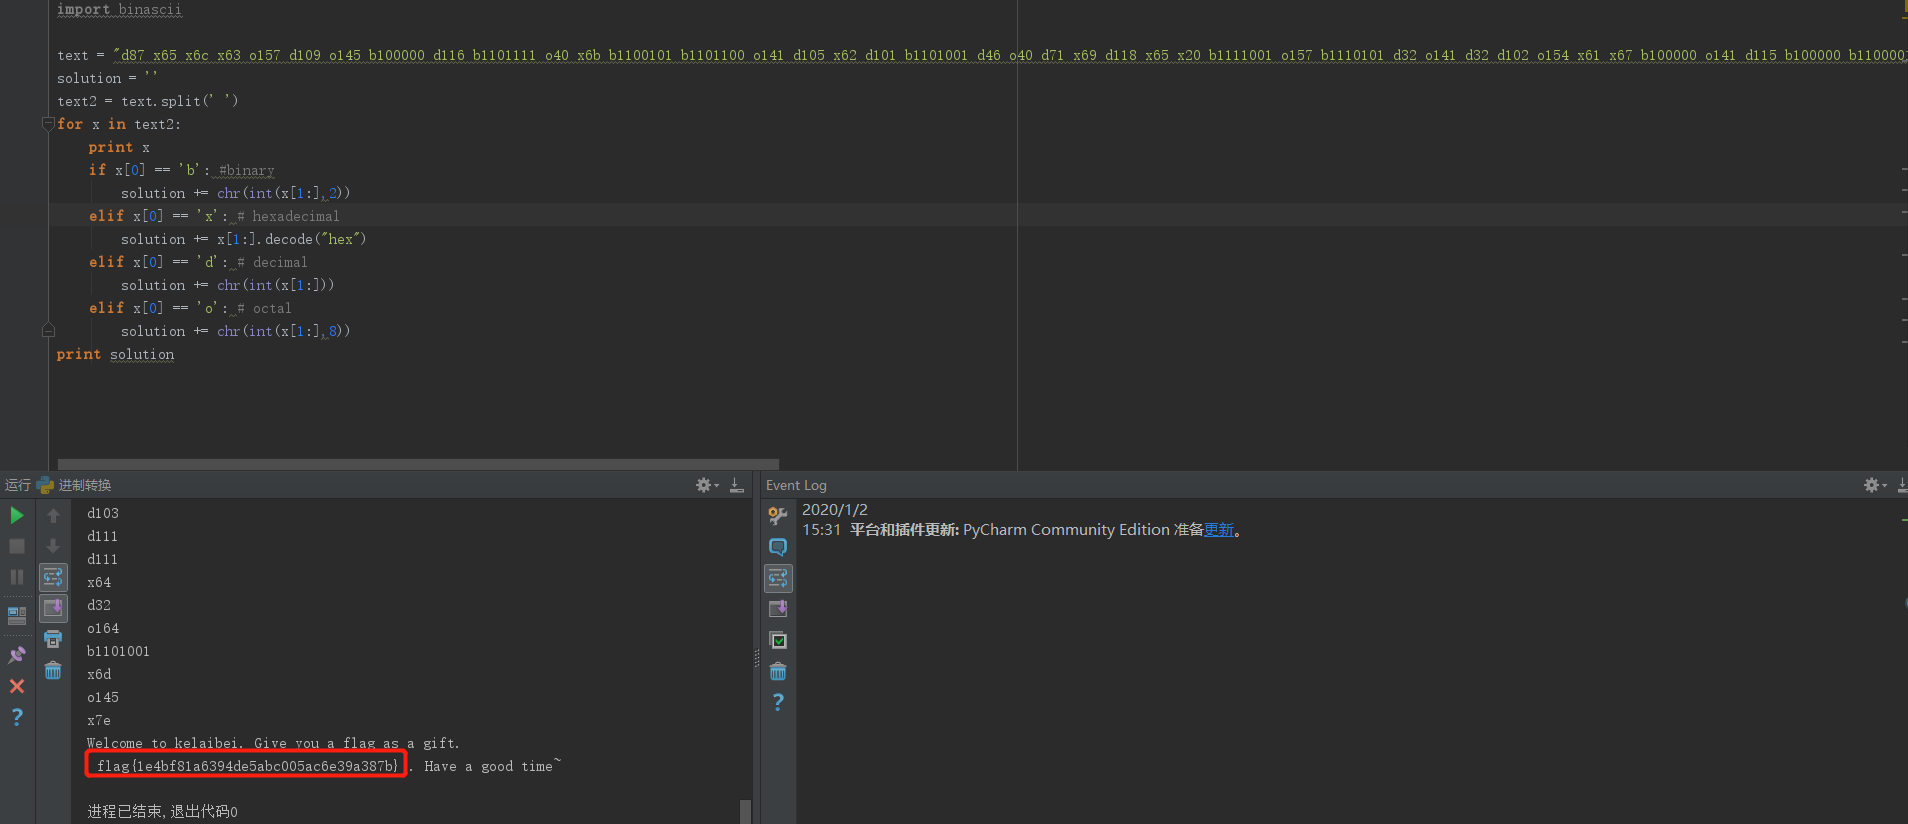
Task: Click Mark all as read in Event Log
Action: point(778,640)
